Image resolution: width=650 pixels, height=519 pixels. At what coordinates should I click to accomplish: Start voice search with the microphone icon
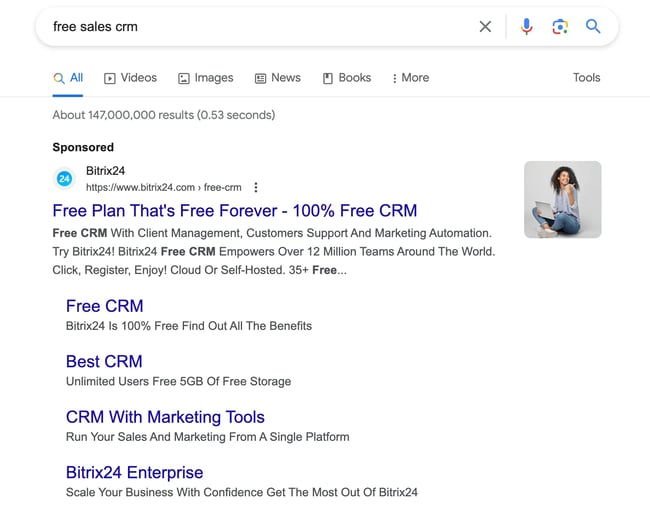pyautogui.click(x=526, y=27)
